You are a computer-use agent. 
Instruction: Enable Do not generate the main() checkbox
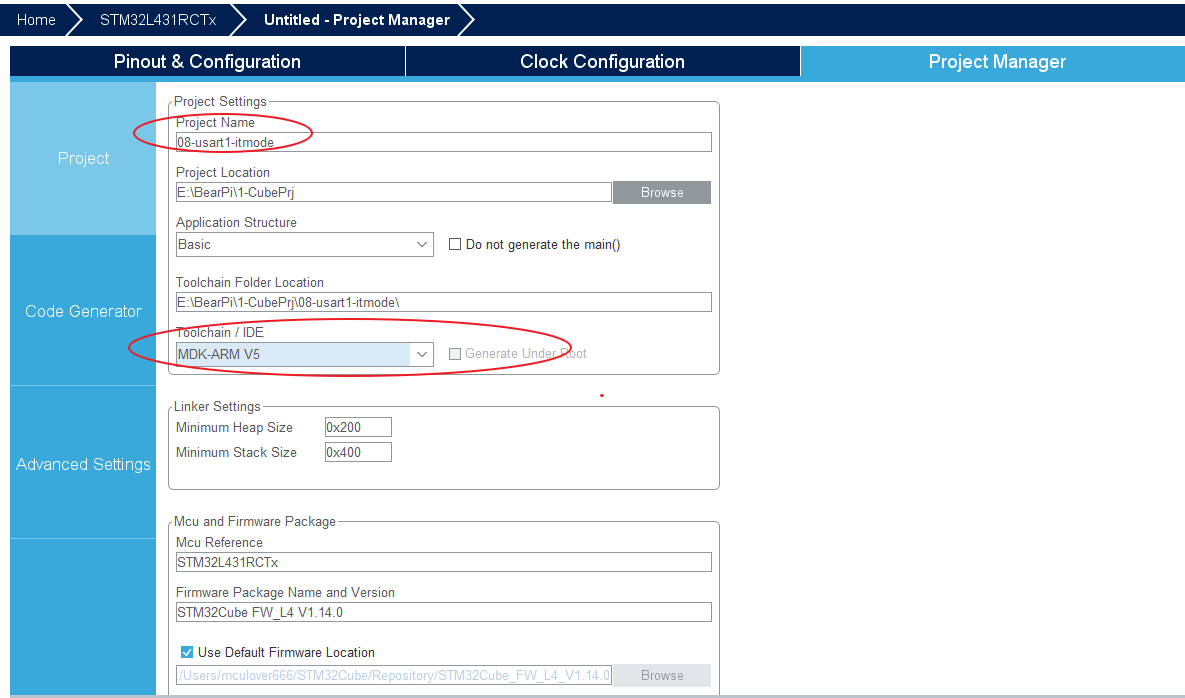(x=455, y=244)
